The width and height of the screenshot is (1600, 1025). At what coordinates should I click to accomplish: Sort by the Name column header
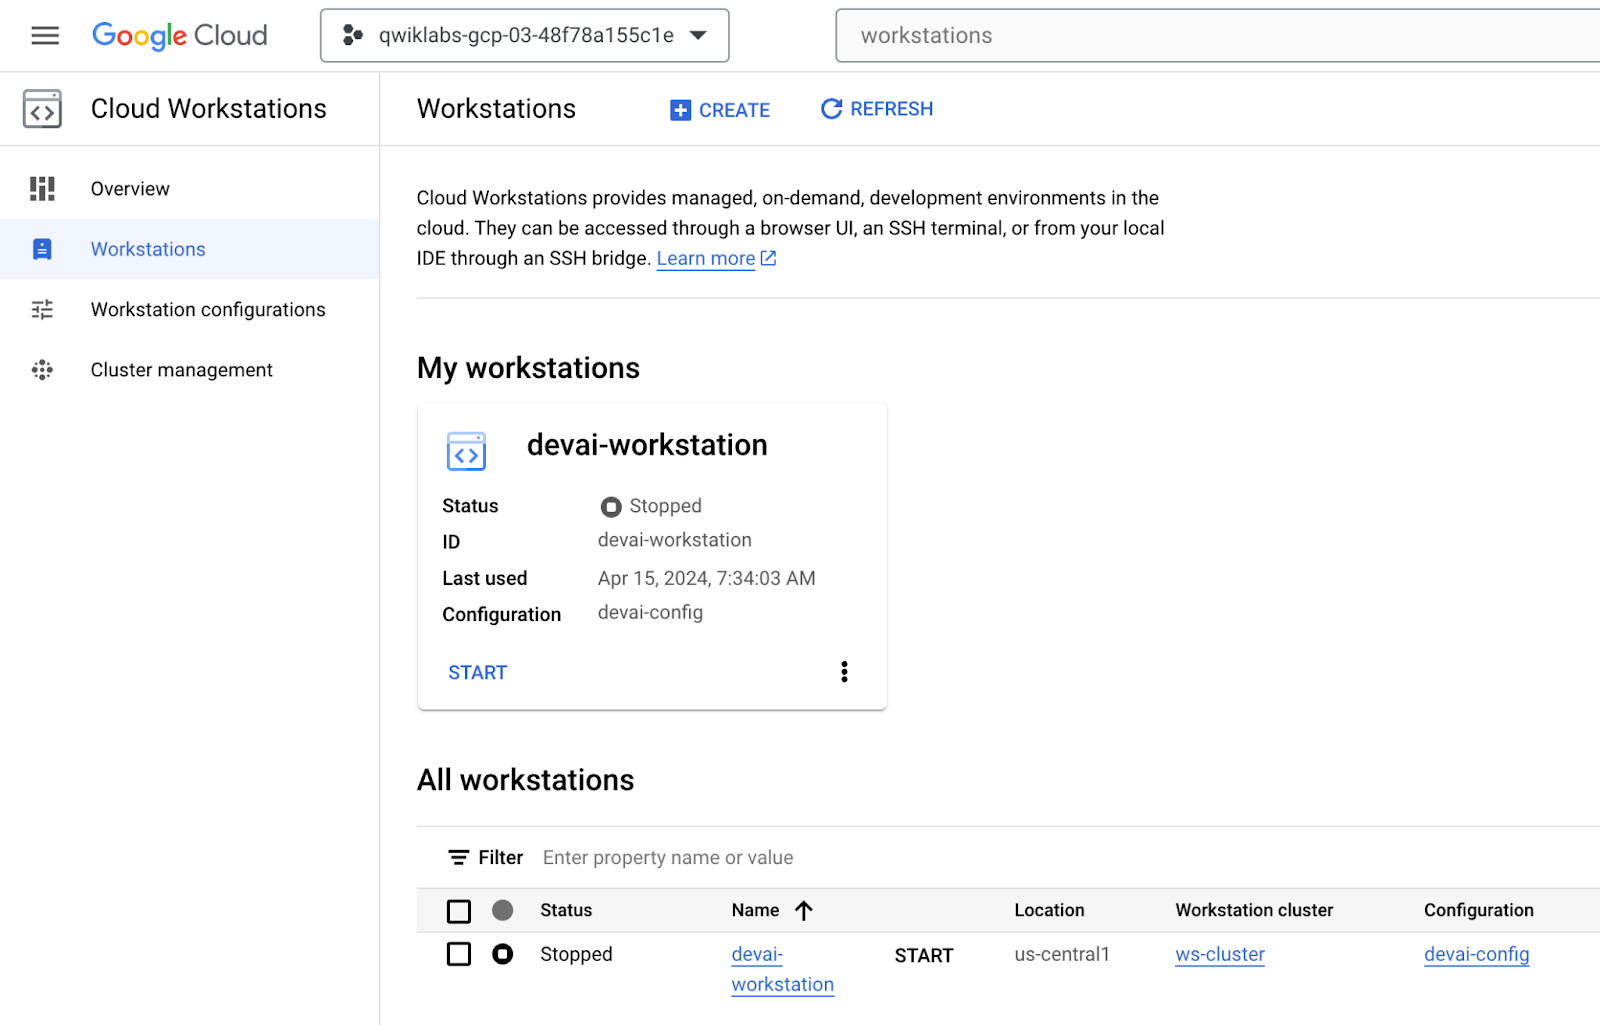755,910
